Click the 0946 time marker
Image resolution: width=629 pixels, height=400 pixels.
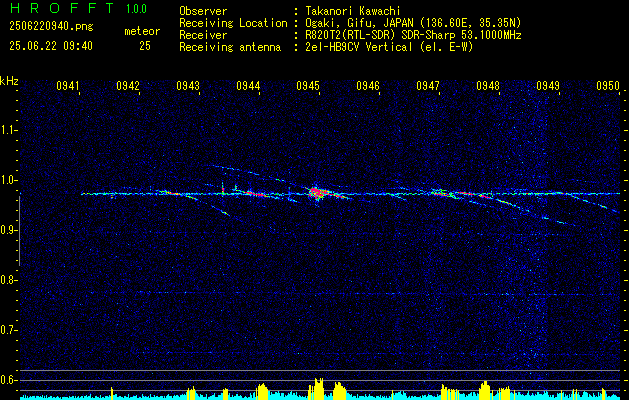point(368,86)
